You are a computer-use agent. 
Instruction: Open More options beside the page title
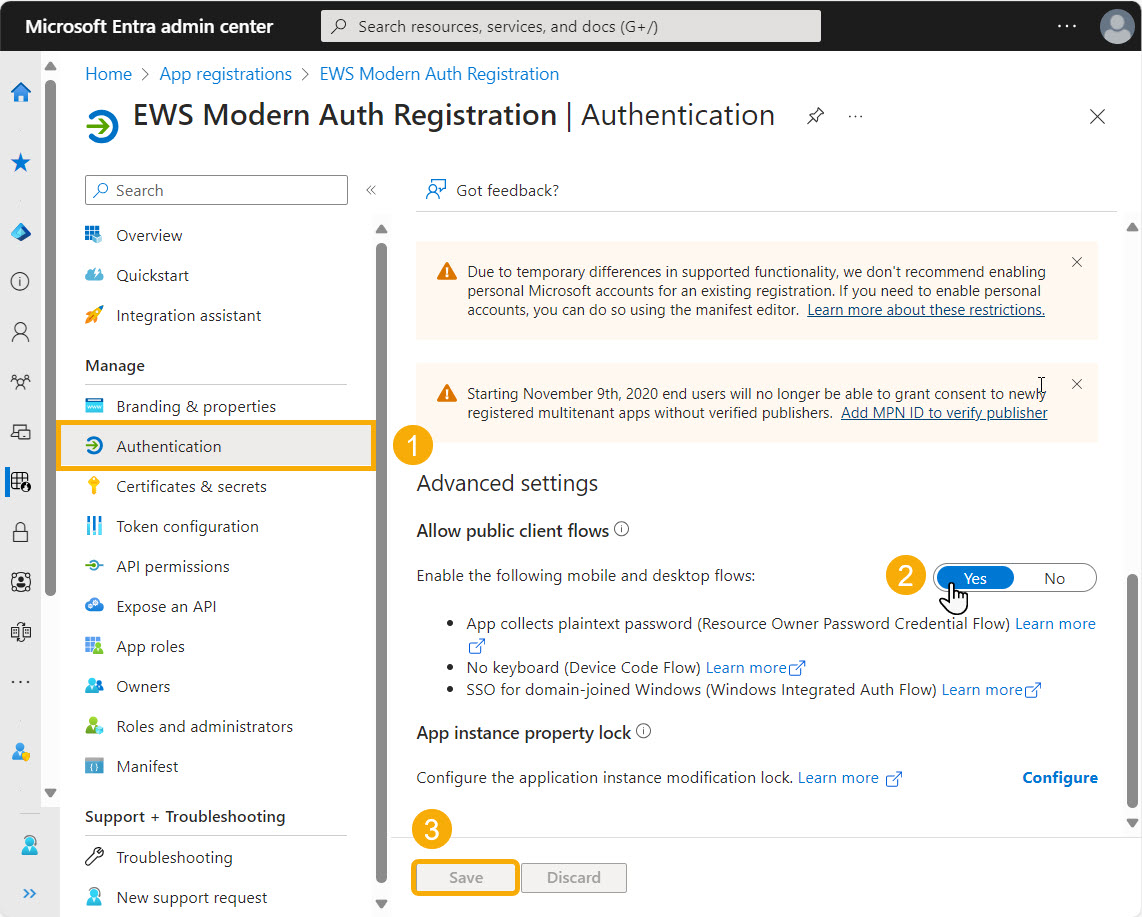855,117
